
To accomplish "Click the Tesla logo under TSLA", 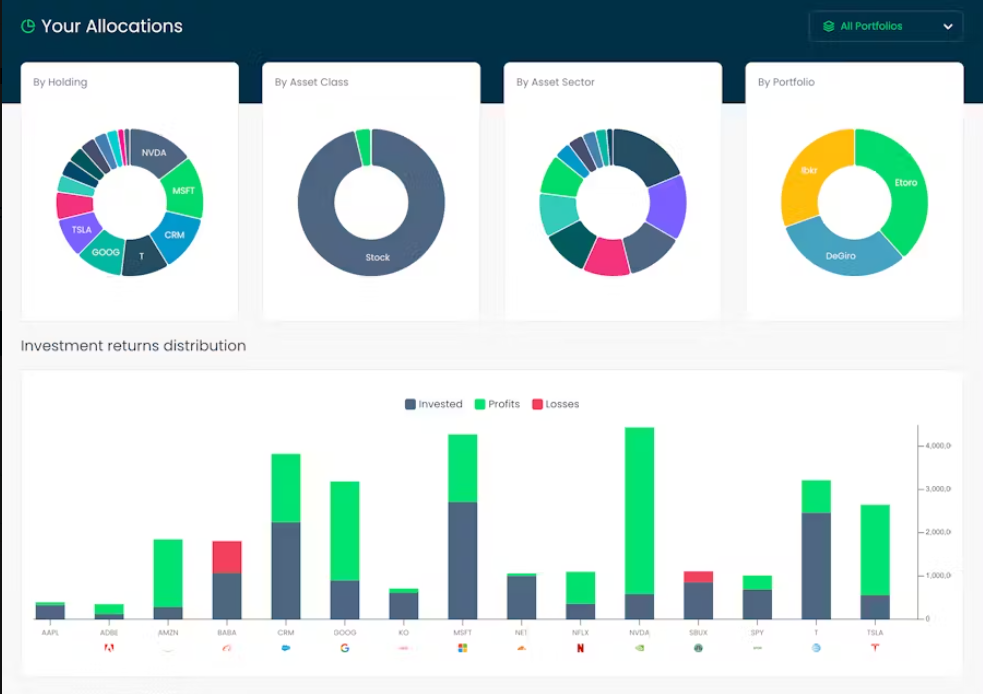I will (x=875, y=648).
